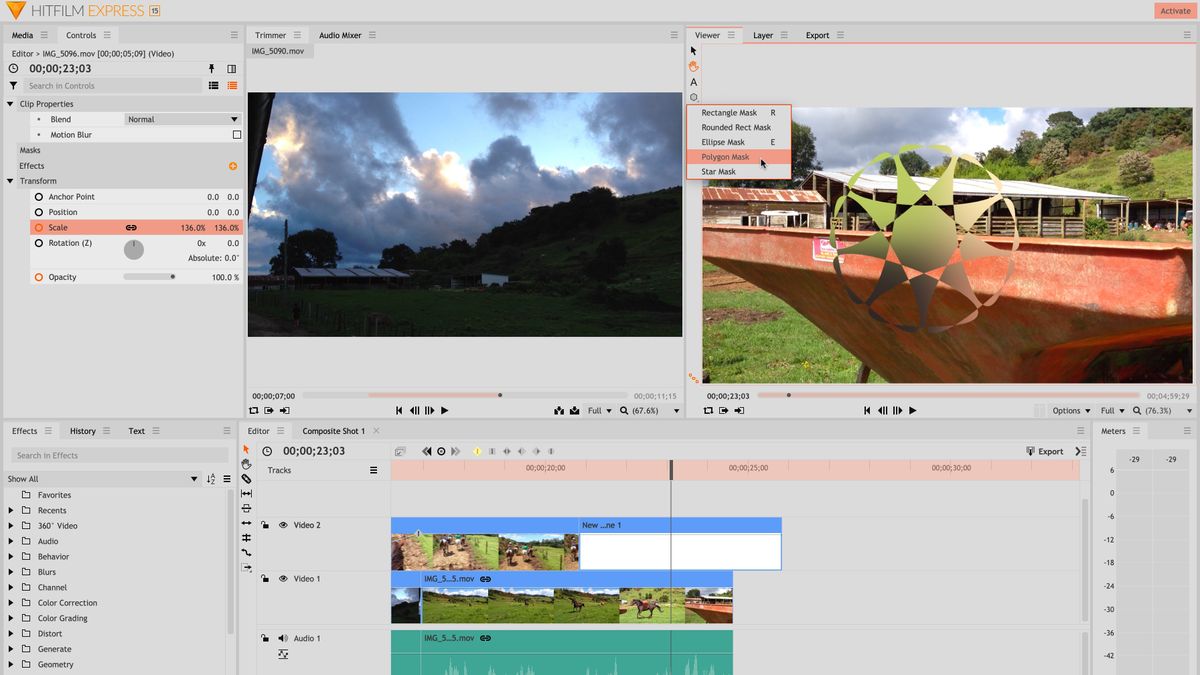Enable snapping with the yellow magnet icon
The image size is (1200, 675).
pyautogui.click(x=477, y=451)
